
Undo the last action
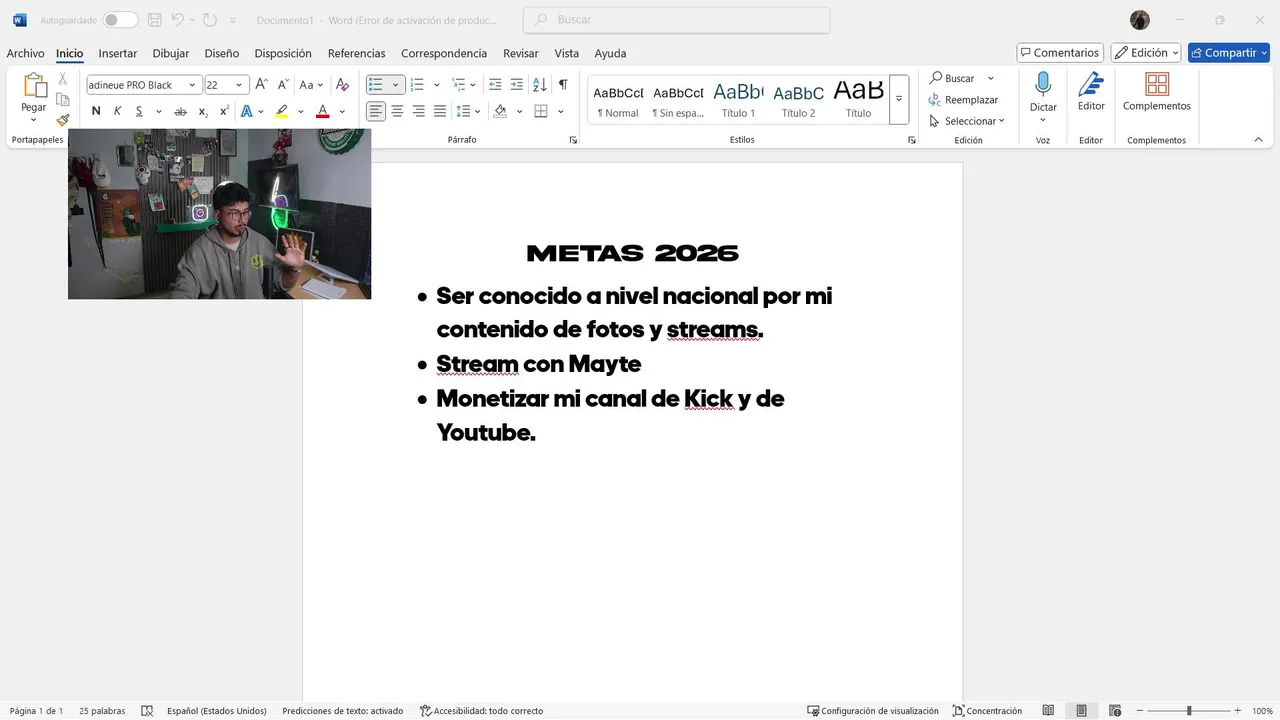(178, 20)
